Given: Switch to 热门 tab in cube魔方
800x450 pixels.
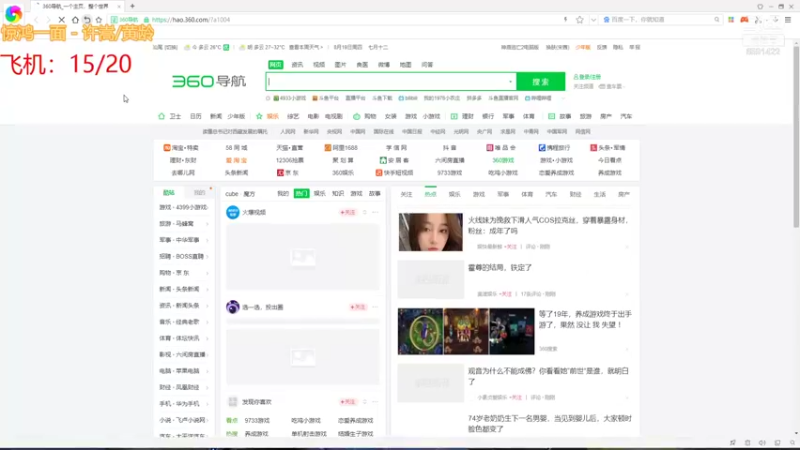Looking at the screenshot, I should point(302,194).
